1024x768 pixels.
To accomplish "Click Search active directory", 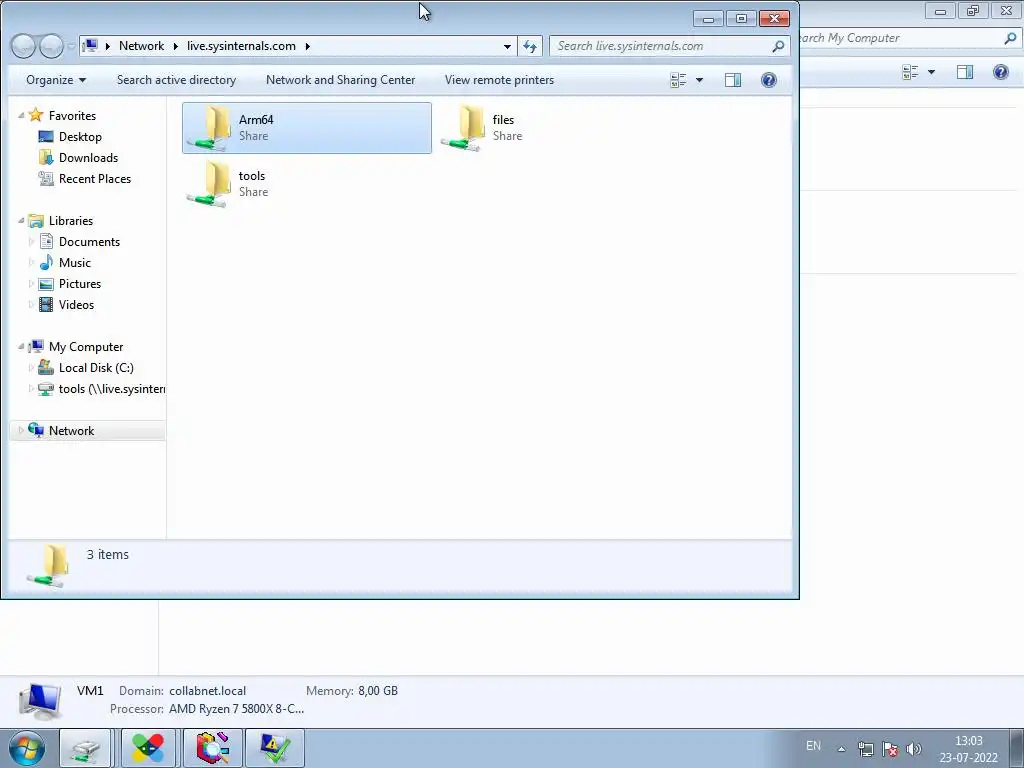I will [x=176, y=80].
